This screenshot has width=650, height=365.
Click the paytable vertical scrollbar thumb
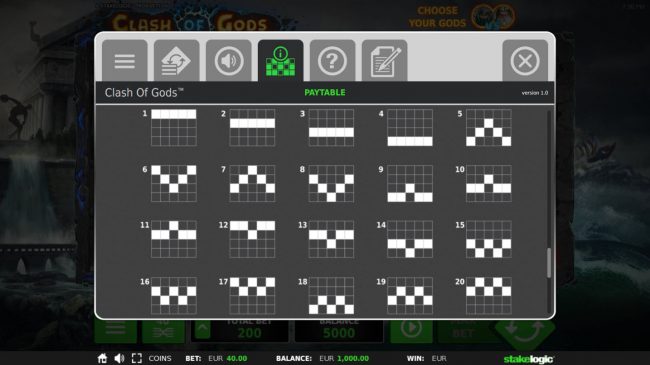(549, 263)
